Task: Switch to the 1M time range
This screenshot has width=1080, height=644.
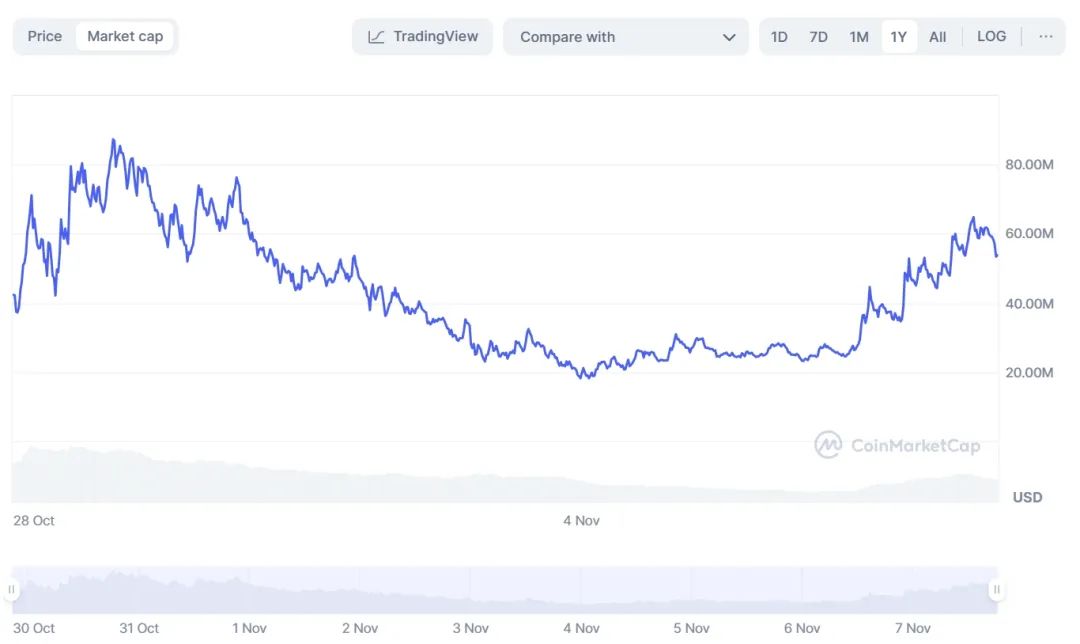Action: coord(859,37)
